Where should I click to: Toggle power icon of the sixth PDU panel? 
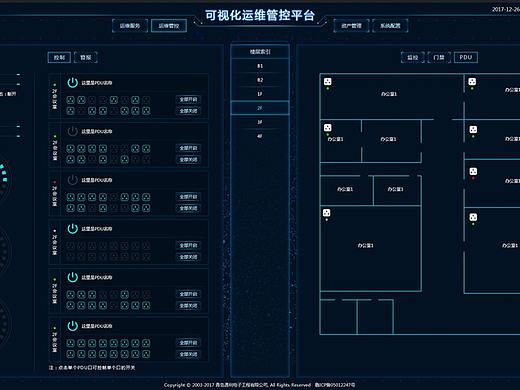72,326
